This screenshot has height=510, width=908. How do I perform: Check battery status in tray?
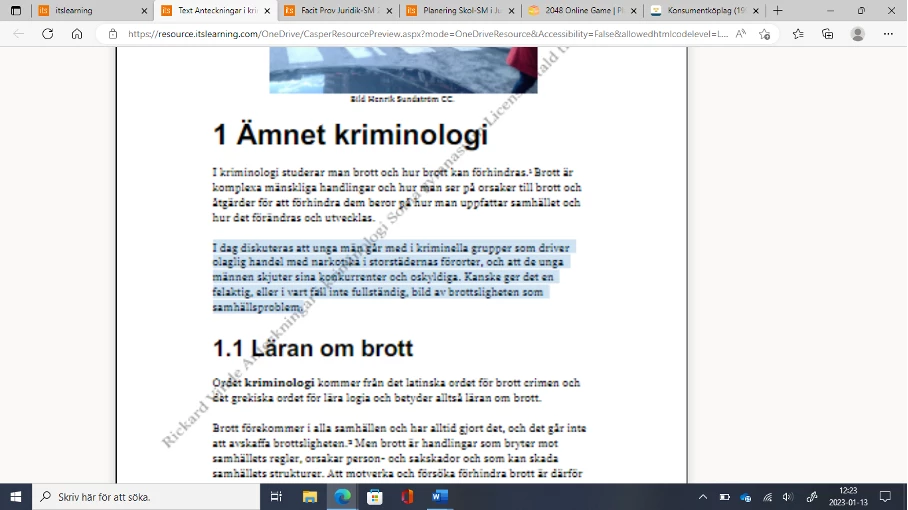pyautogui.click(x=724, y=497)
